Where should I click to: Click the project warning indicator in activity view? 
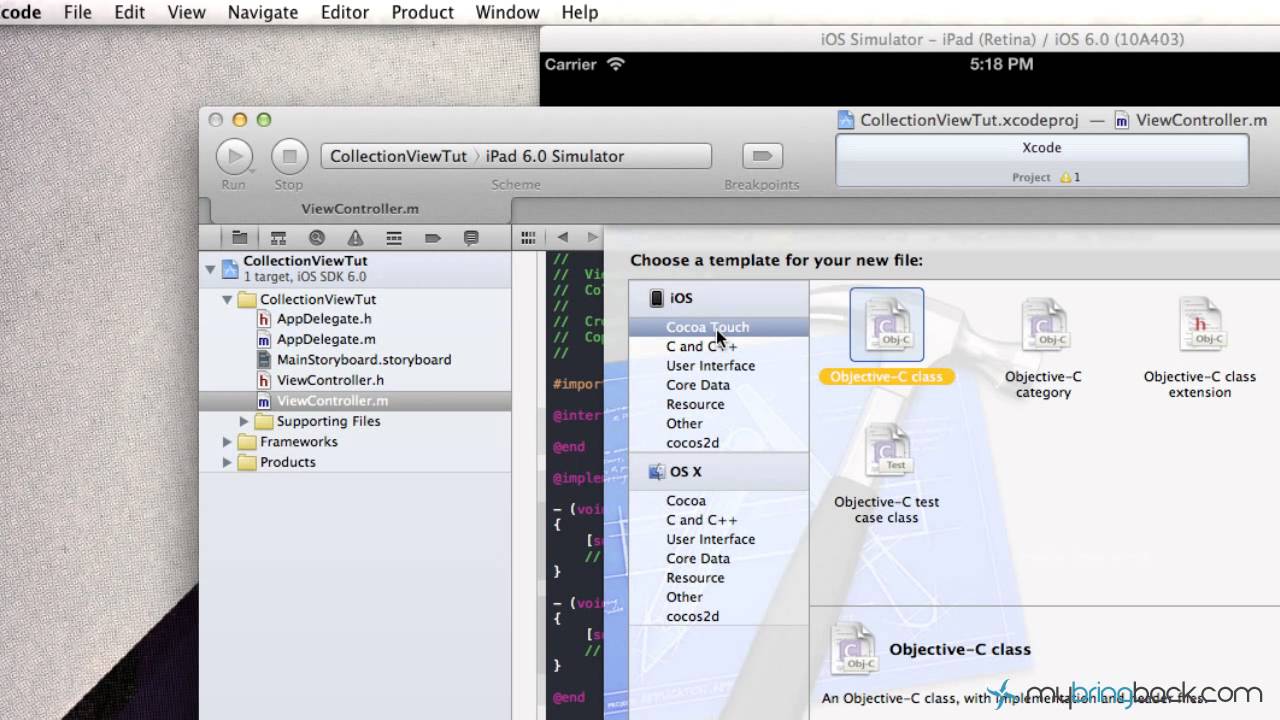pos(1070,177)
